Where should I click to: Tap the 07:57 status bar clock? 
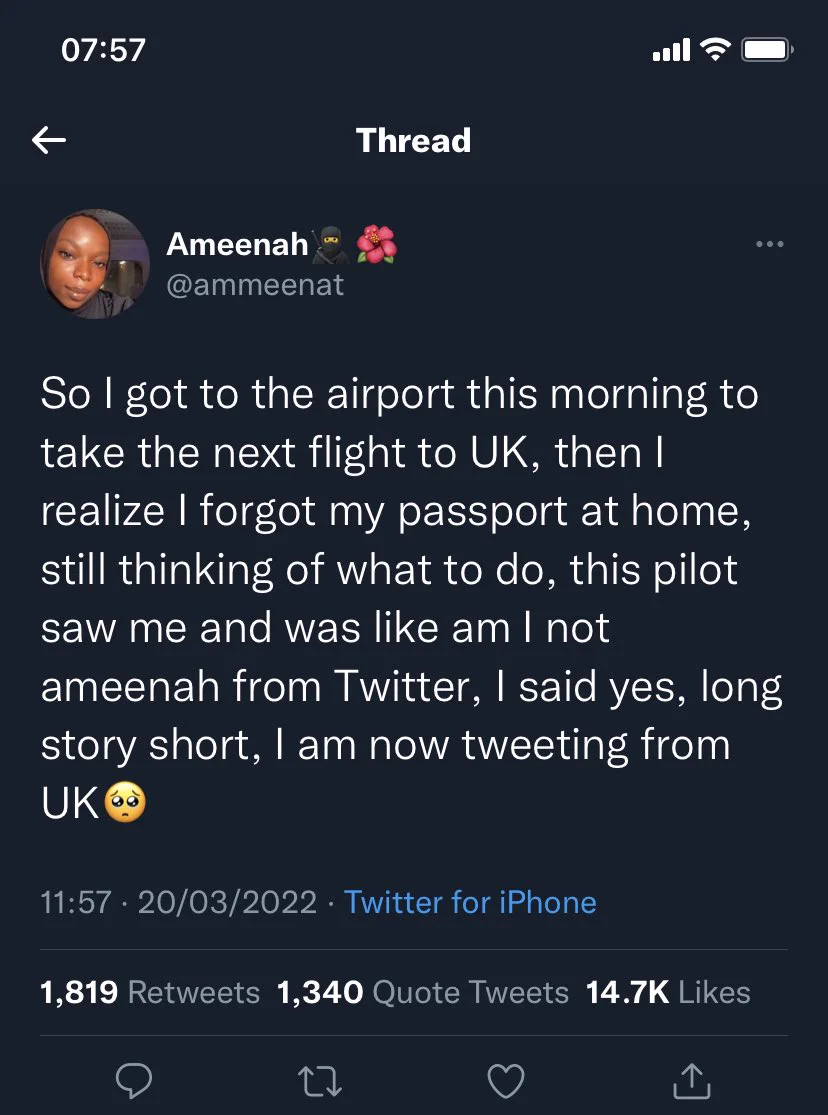point(103,50)
